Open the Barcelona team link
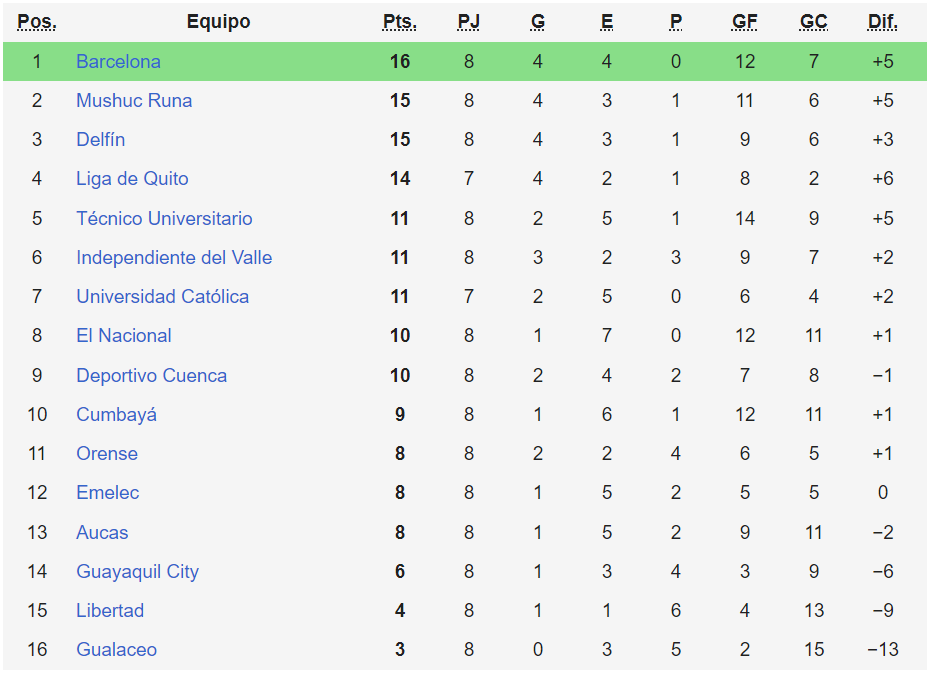Screen dimensions: 938x676 click(118, 62)
